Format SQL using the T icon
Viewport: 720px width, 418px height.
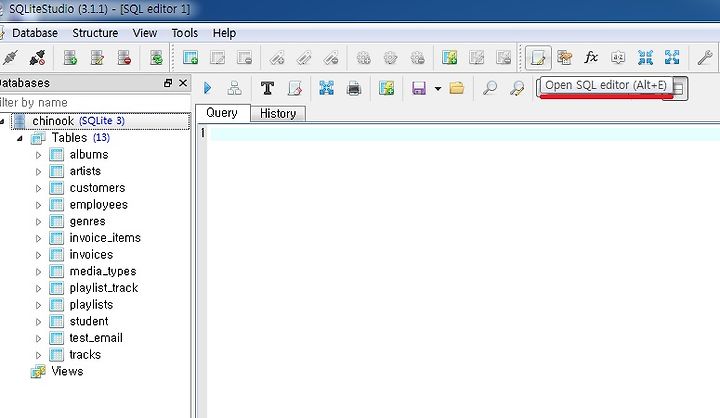[x=267, y=88]
